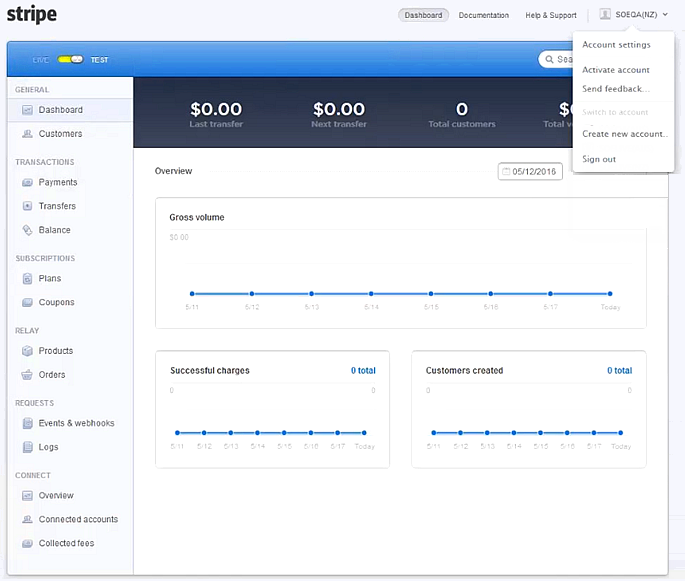Viewport: 685px width, 581px height.
Task: Click Today point on Customers created chart
Action: [620, 433]
